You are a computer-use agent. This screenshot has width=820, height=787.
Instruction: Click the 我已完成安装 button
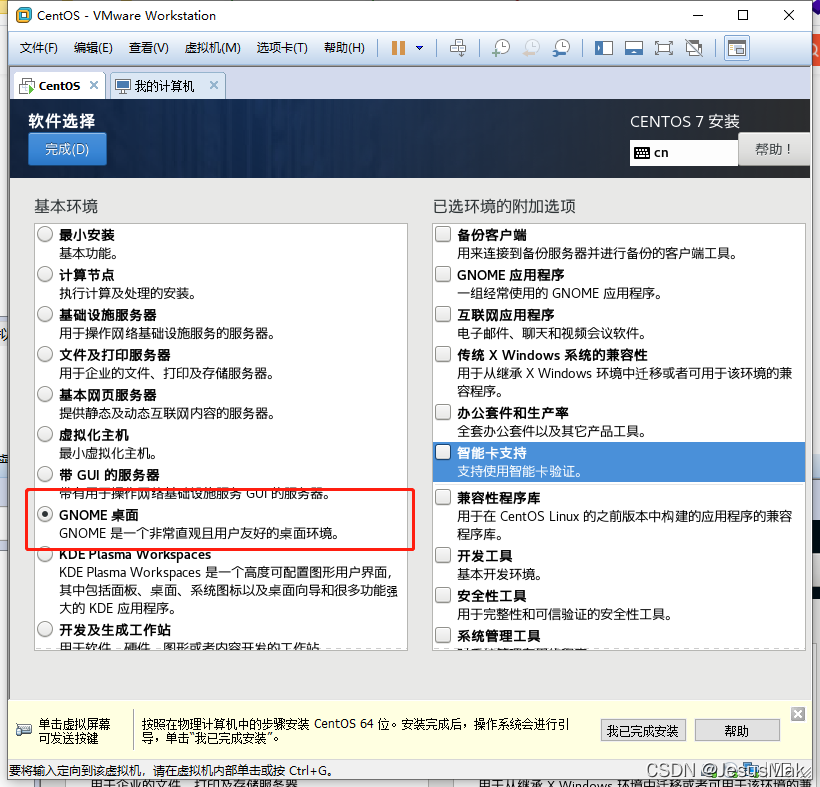point(643,730)
